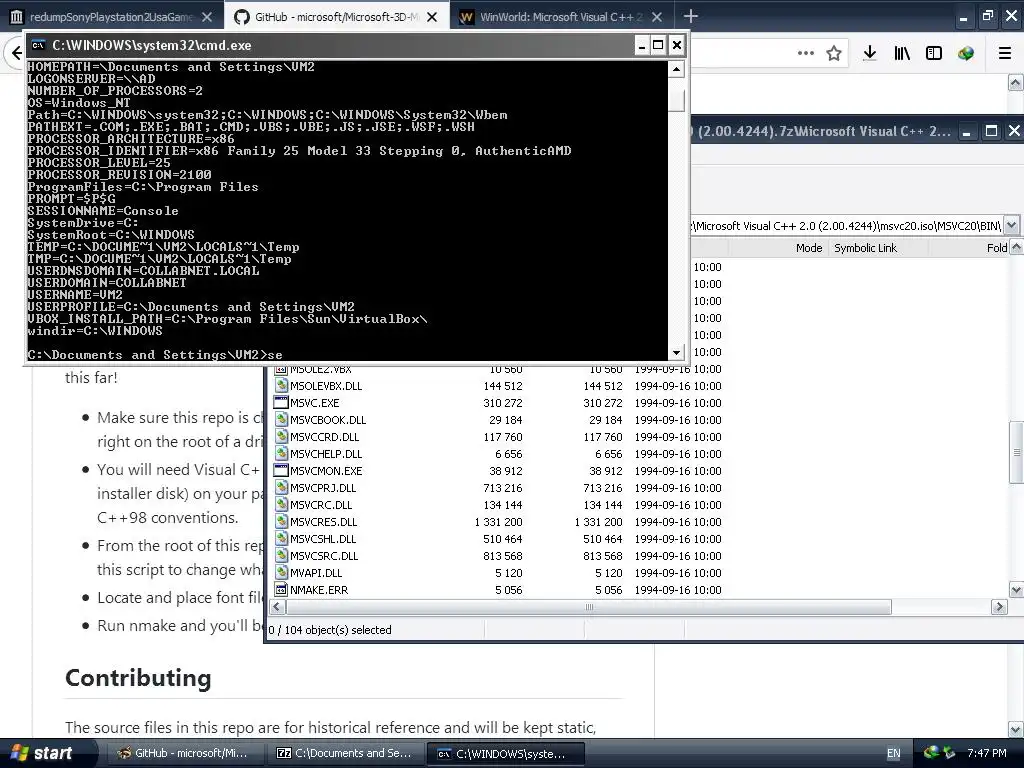Select MVAPI.DLL file icon

coord(281,572)
